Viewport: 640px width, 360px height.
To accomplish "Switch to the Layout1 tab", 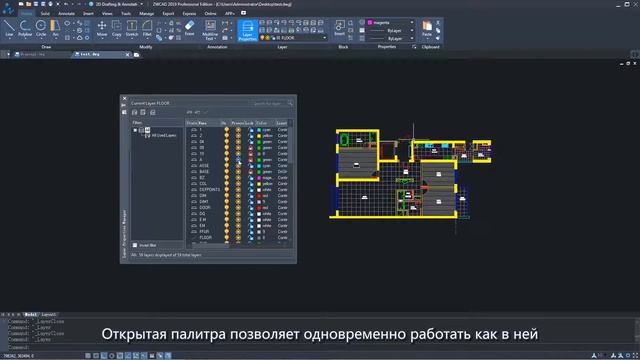I will pos(49,315).
